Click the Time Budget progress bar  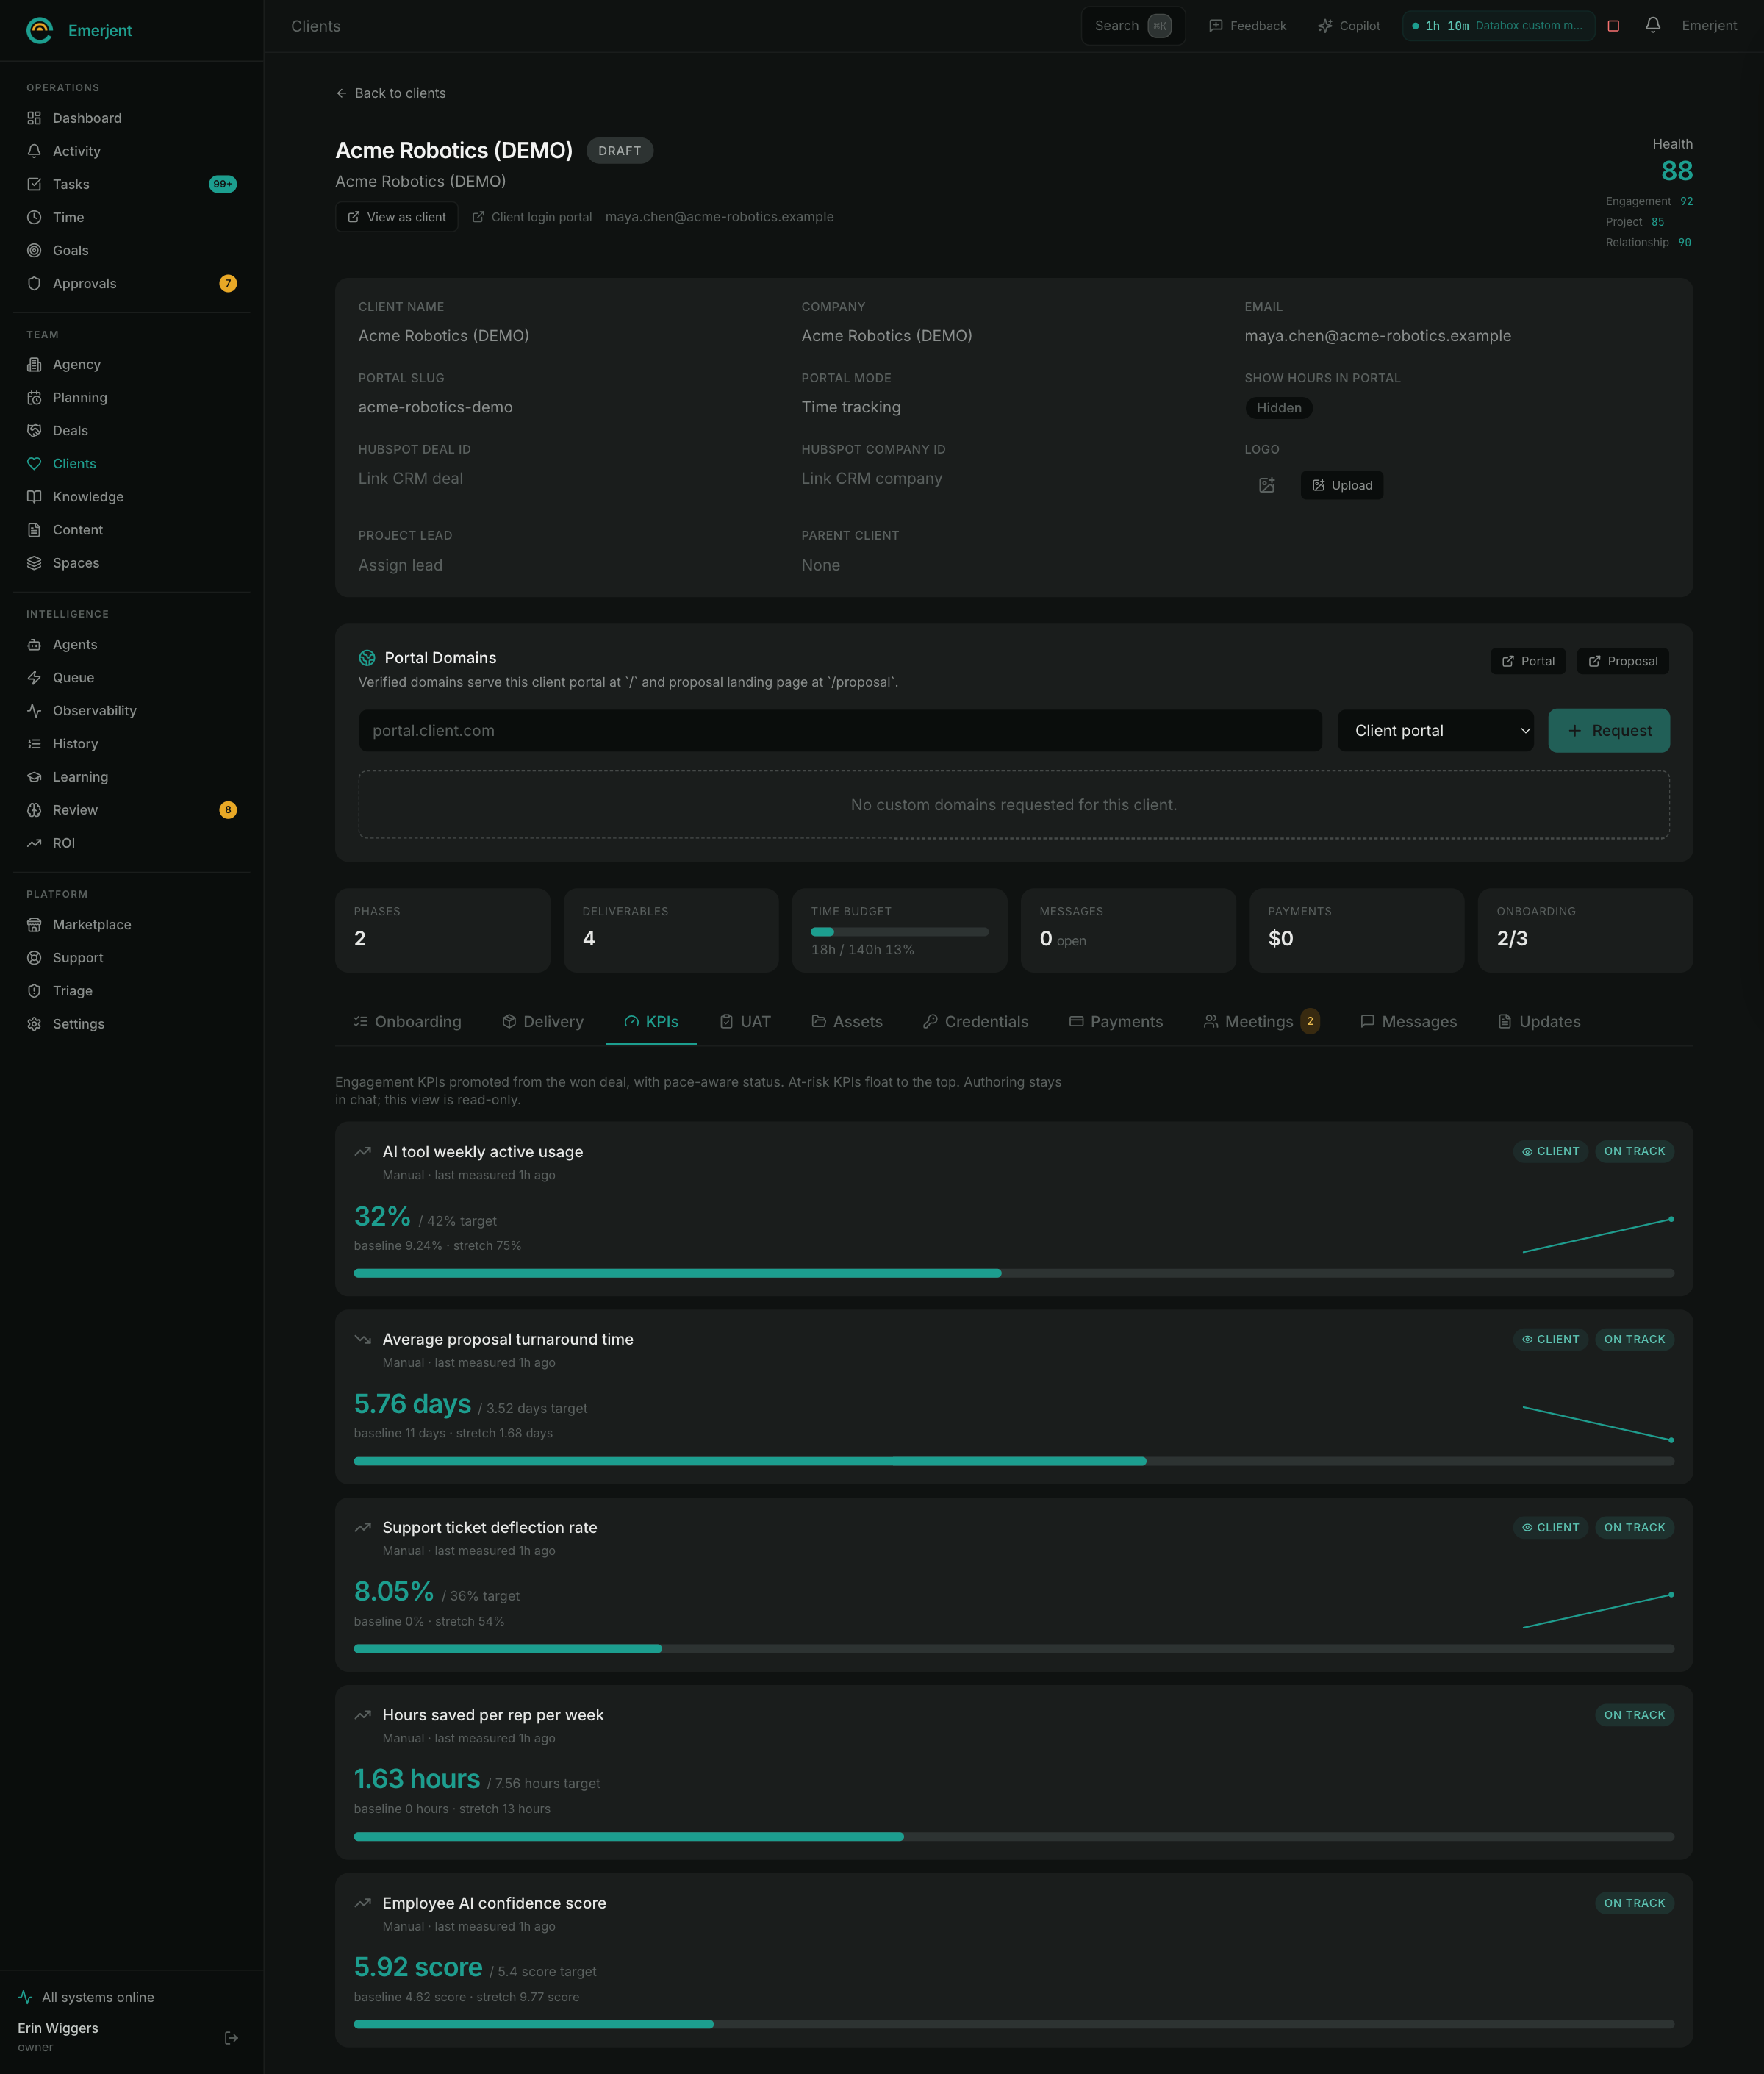point(899,931)
